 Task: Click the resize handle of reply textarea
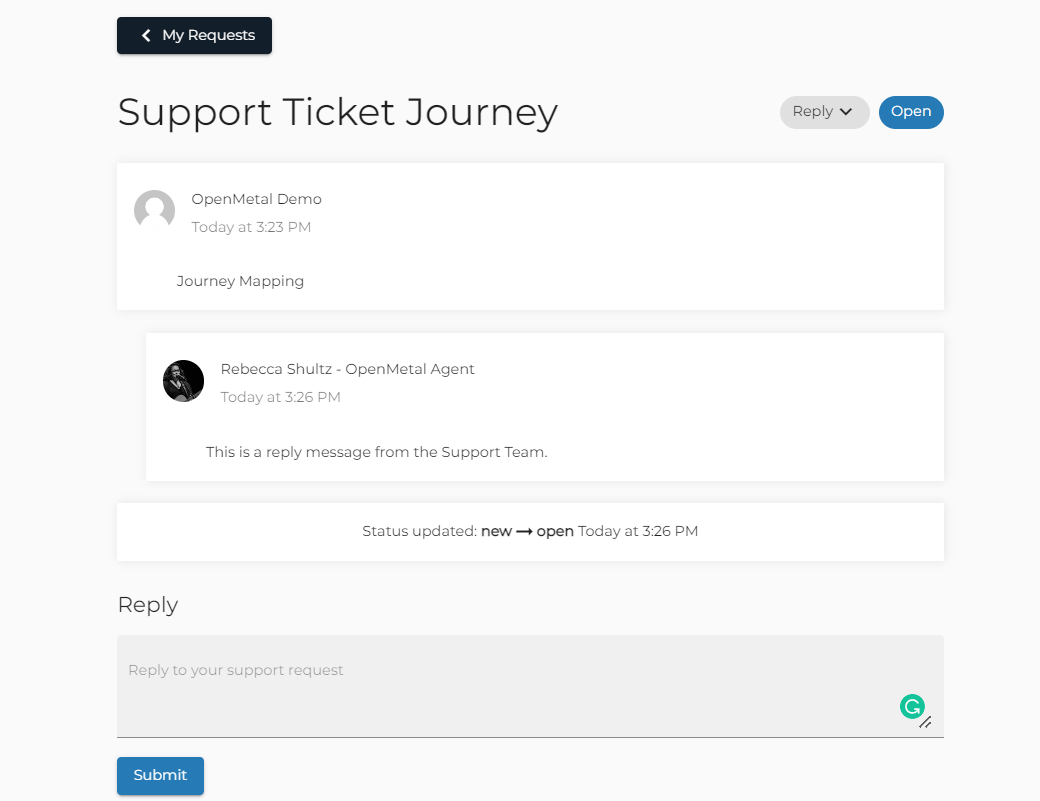point(926,722)
